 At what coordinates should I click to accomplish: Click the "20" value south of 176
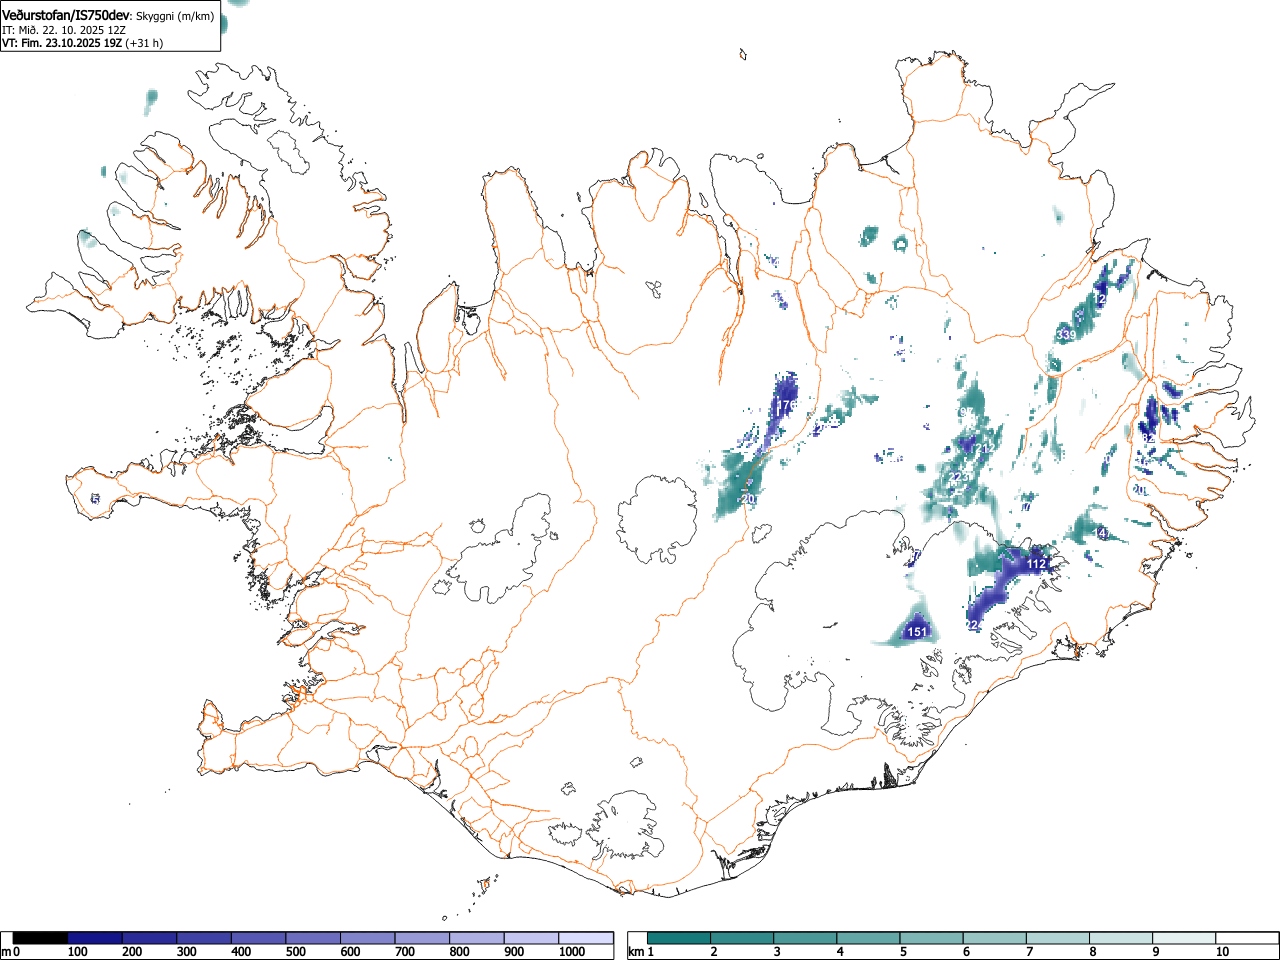click(x=749, y=499)
